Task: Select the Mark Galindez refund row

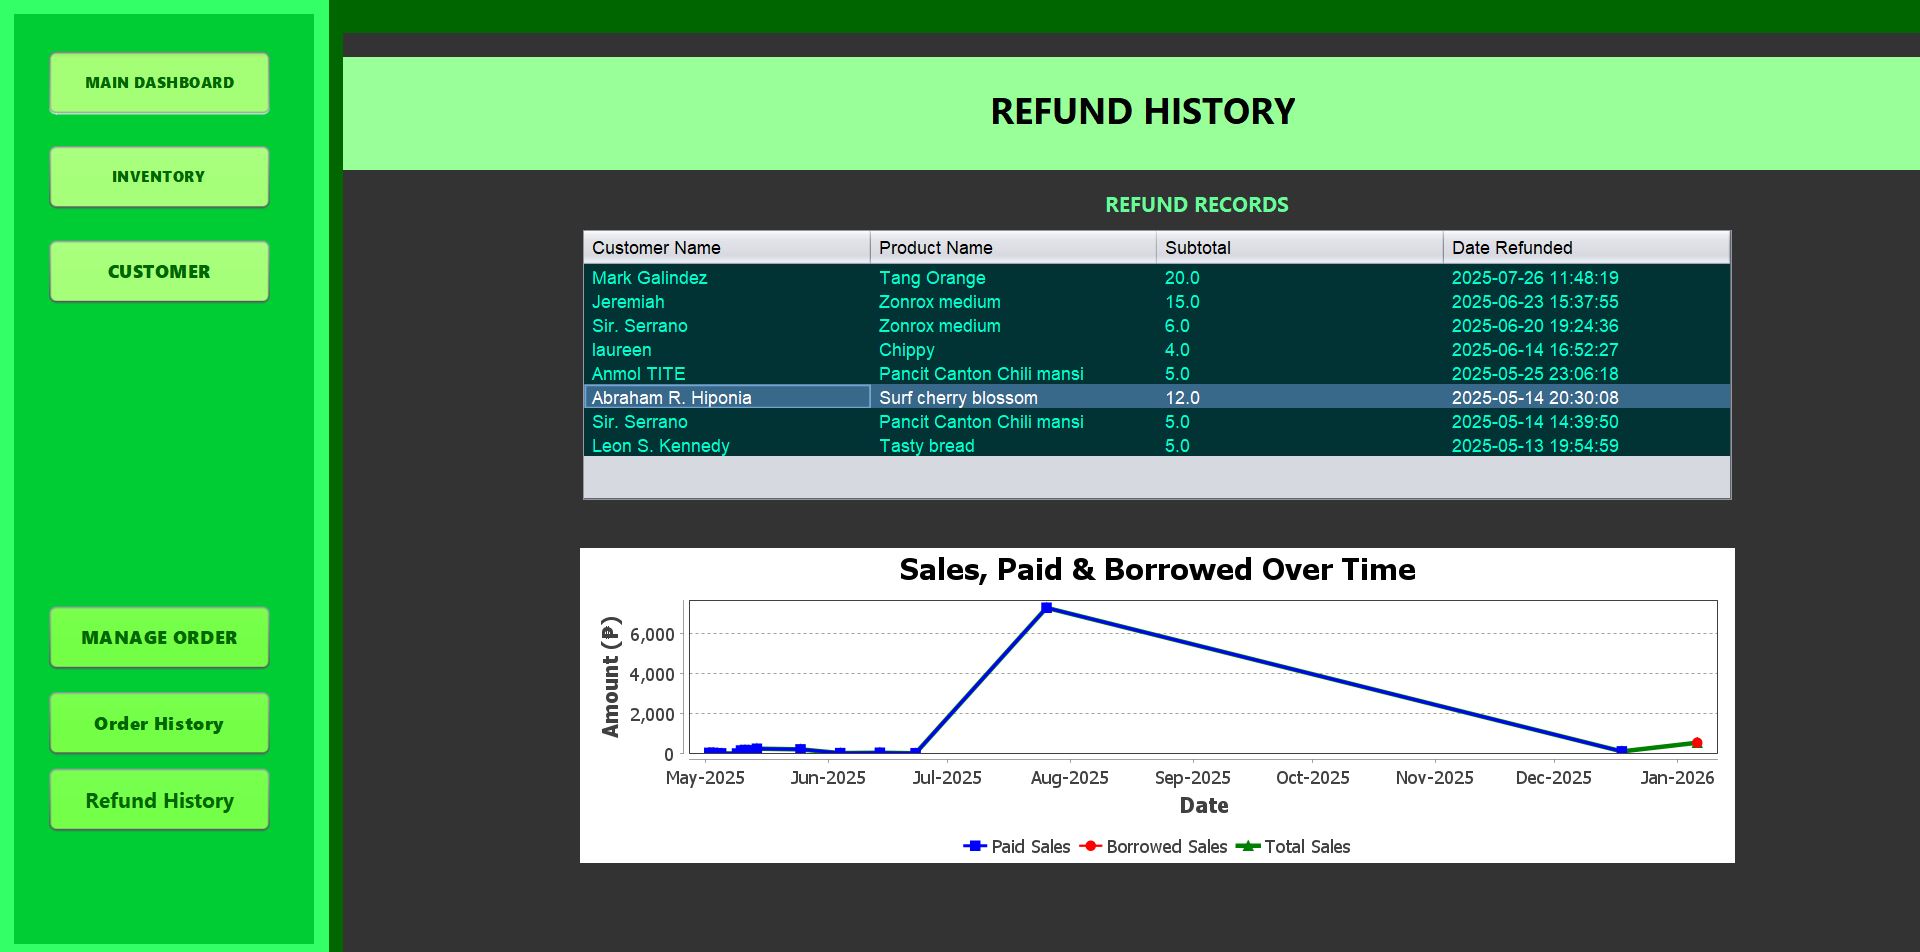Action: pyautogui.click(x=1157, y=278)
